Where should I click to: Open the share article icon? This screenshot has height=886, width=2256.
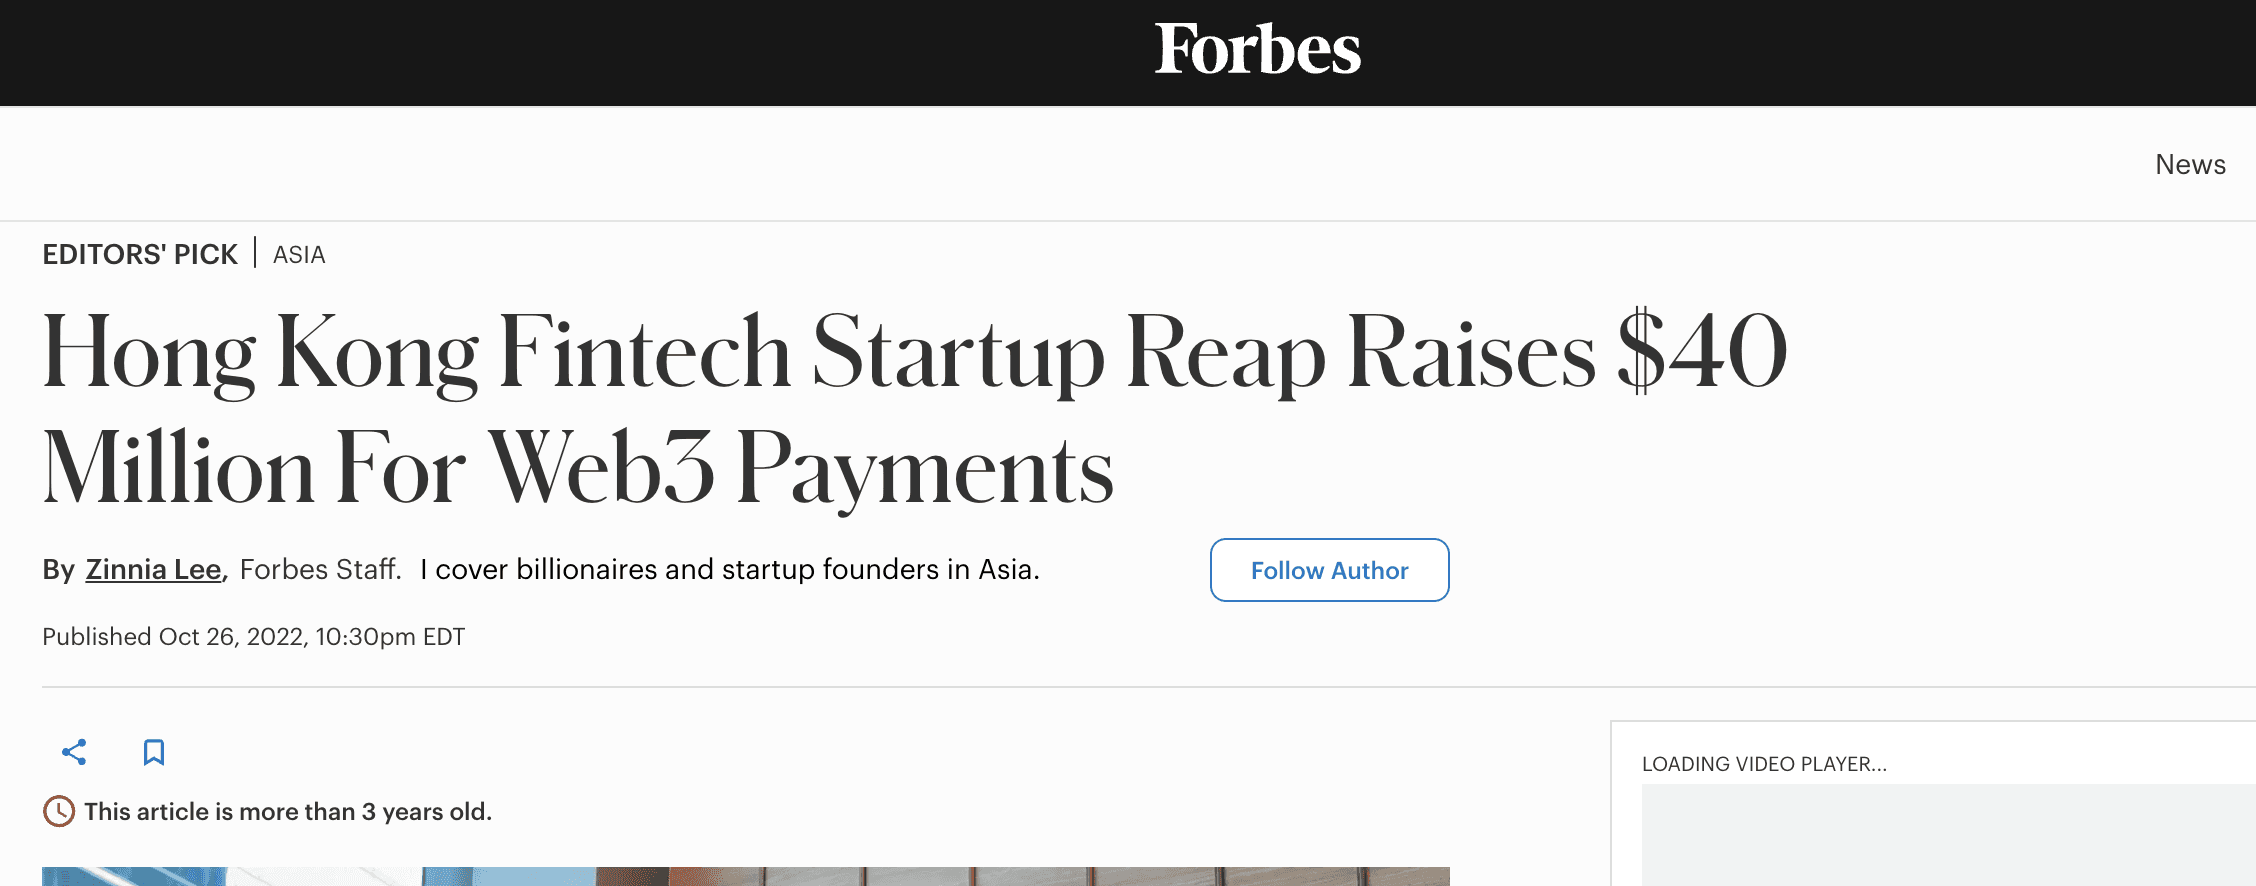pyautogui.click(x=74, y=752)
